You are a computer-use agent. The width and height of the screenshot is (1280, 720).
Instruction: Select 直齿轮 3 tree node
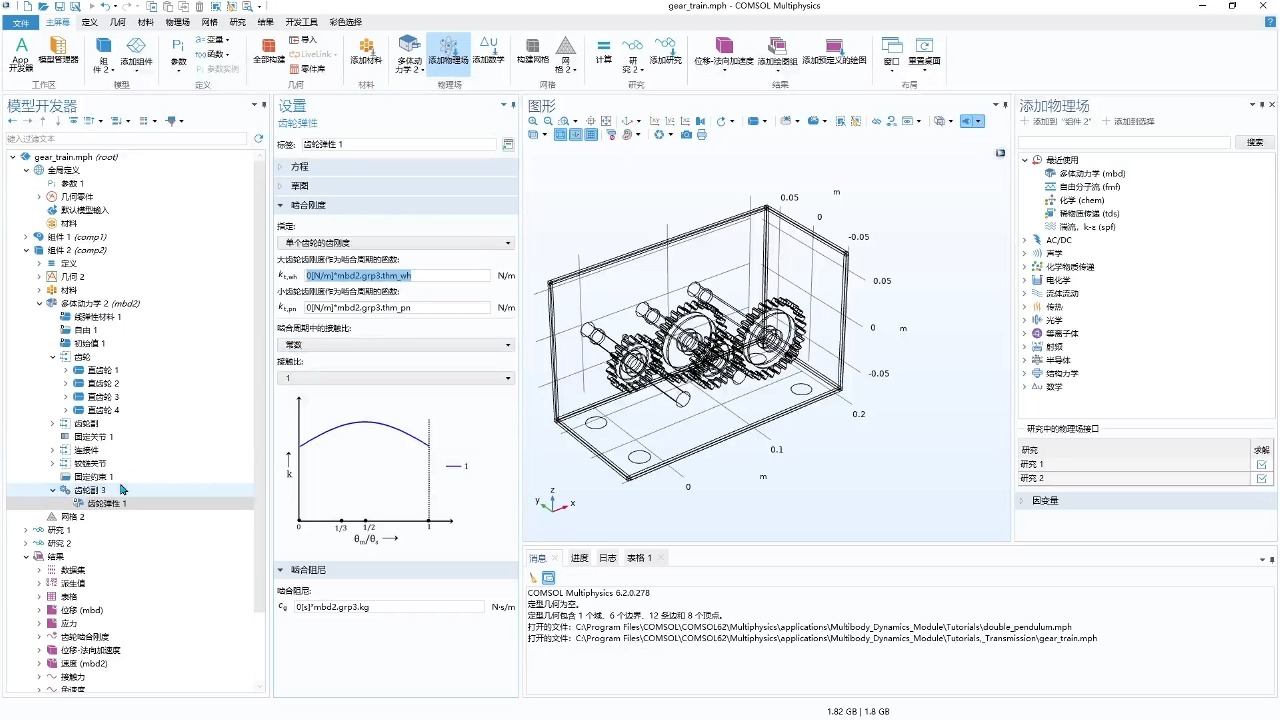(102, 397)
